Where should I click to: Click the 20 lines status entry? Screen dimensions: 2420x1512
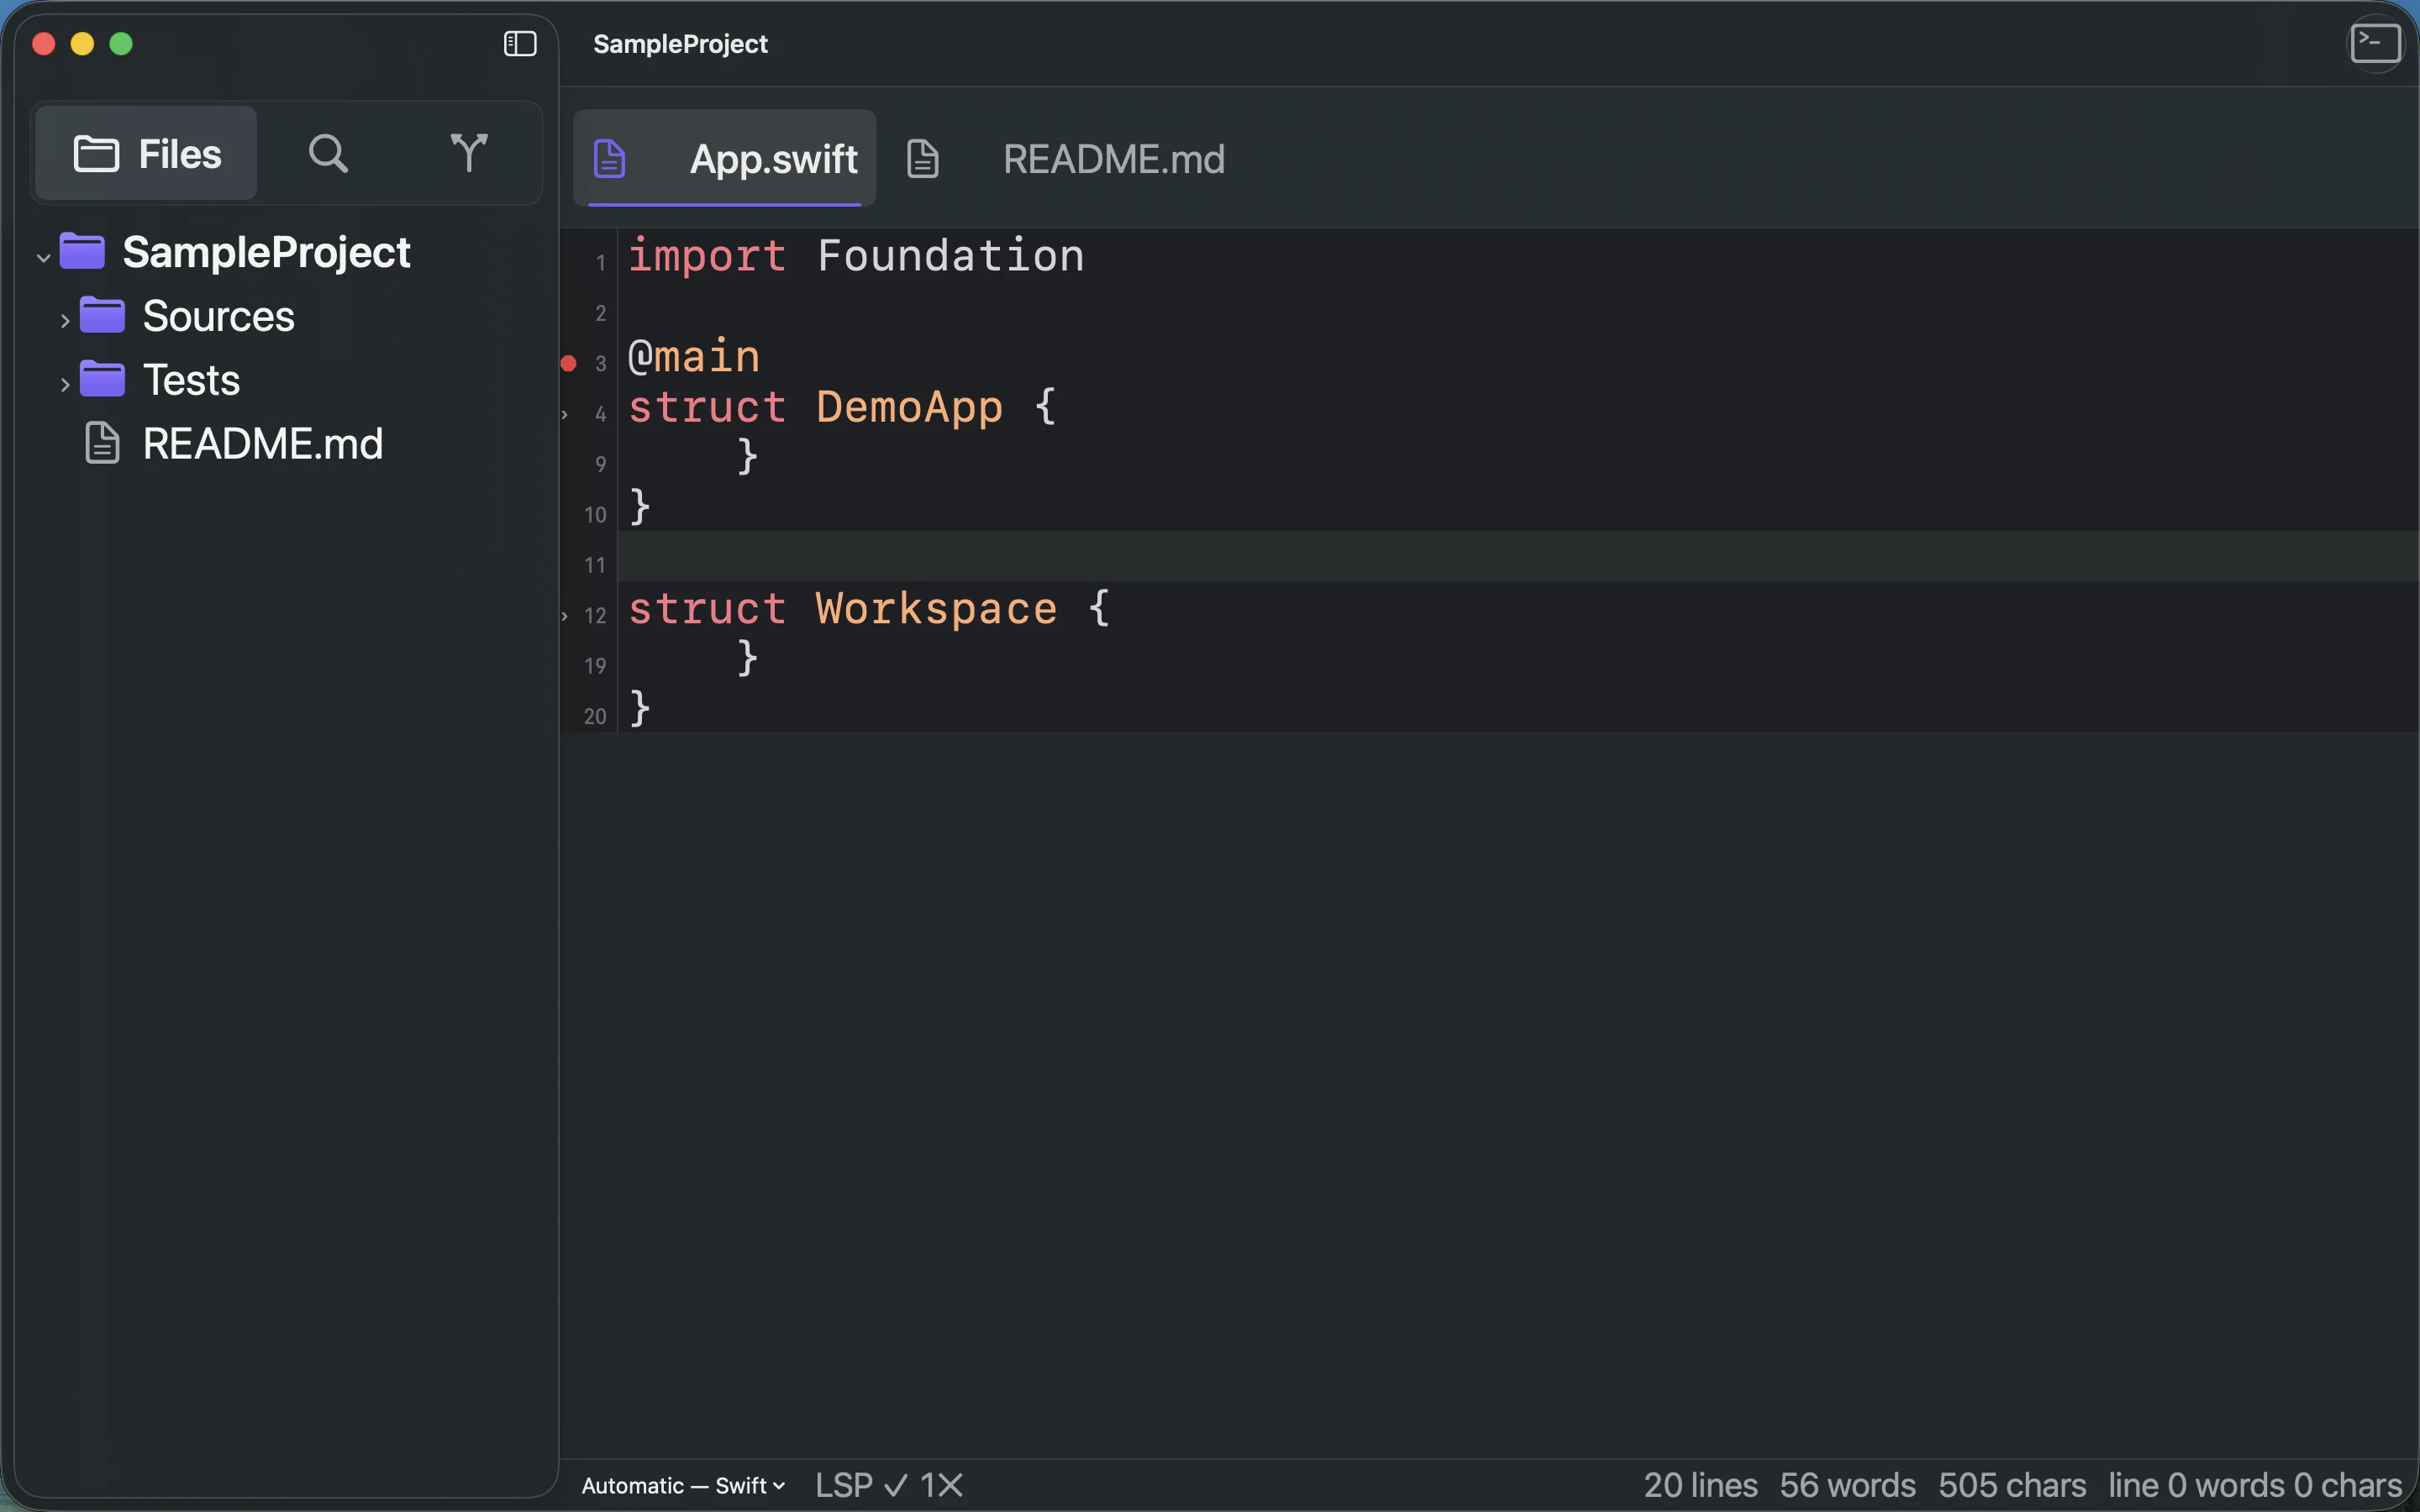(1700, 1485)
